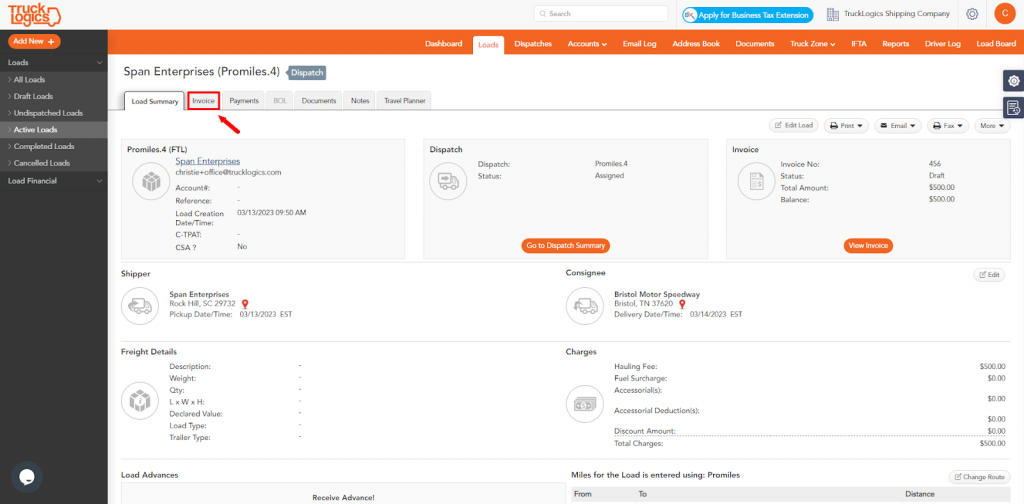Viewport: 1024px width, 504px height.
Task: Click Receive Advance! text
Action: (x=344, y=497)
